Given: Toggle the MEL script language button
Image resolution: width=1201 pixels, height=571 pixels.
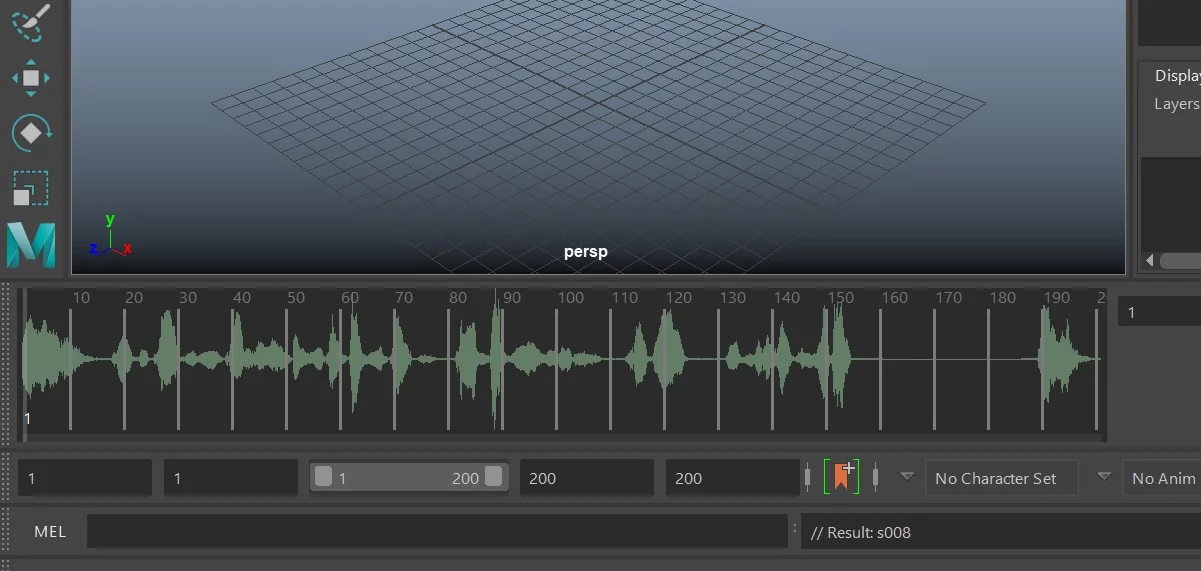Looking at the screenshot, I should coord(50,532).
